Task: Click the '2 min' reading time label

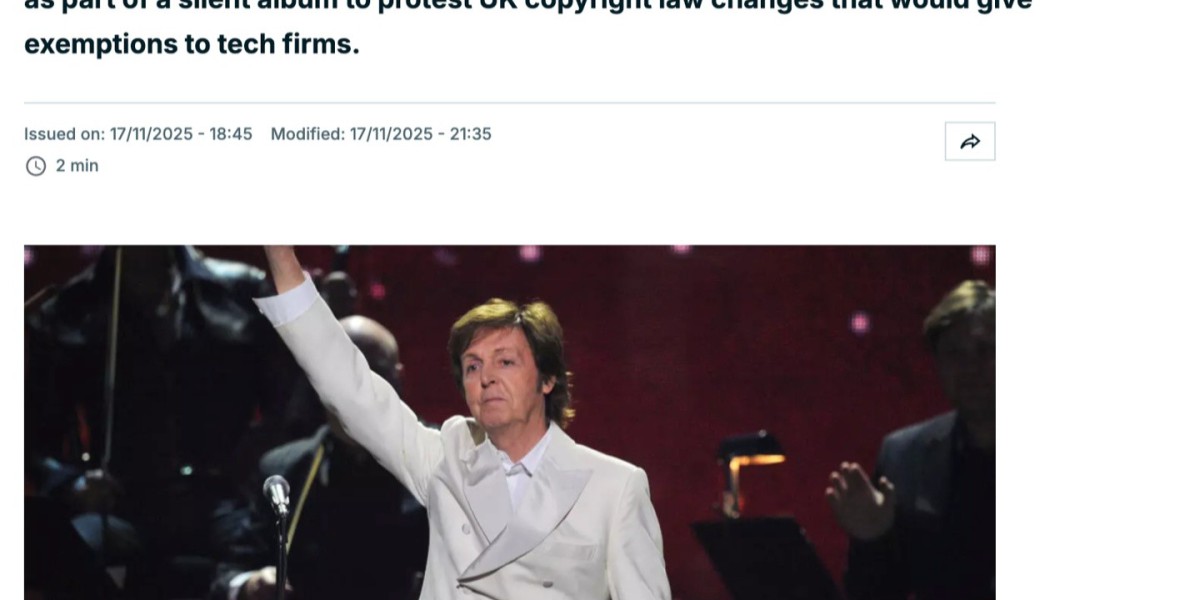Action: [77, 165]
